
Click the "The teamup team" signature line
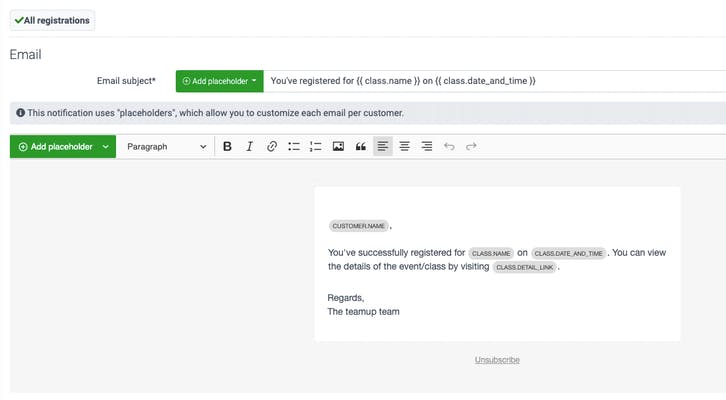click(363, 312)
